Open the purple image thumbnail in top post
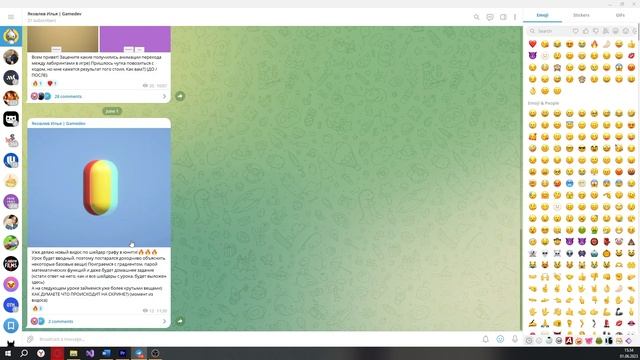The height and width of the screenshot is (360, 640). (x=135, y=39)
